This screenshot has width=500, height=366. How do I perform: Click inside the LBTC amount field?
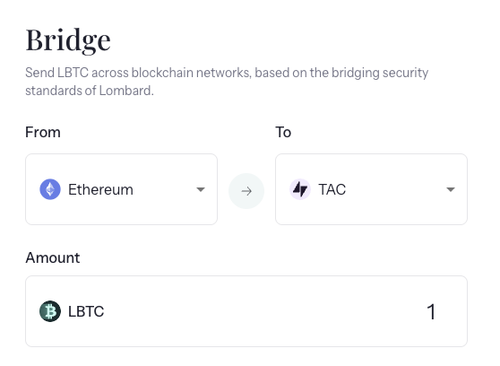(247, 311)
